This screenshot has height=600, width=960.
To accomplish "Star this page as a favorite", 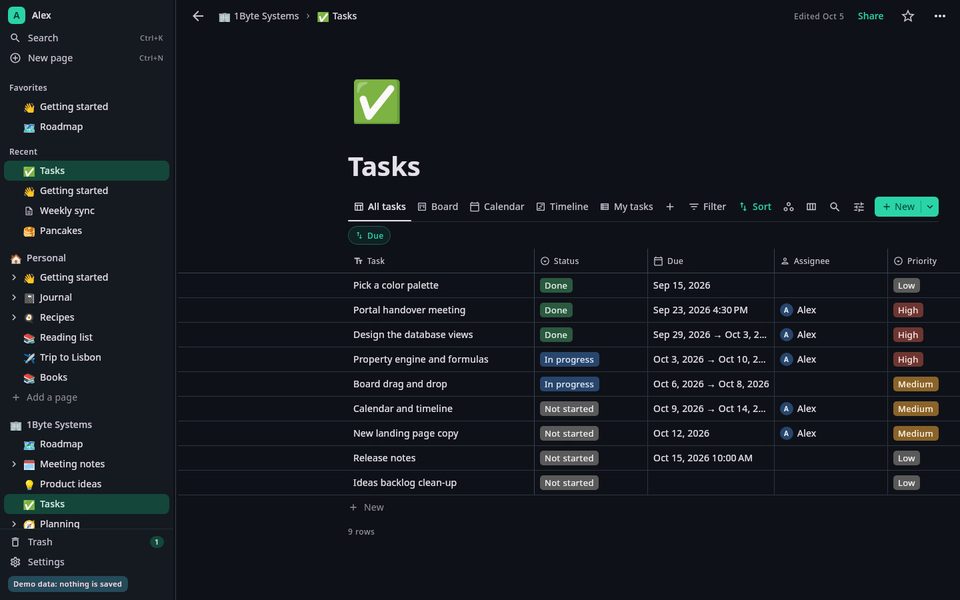I will pyautogui.click(x=908, y=16).
